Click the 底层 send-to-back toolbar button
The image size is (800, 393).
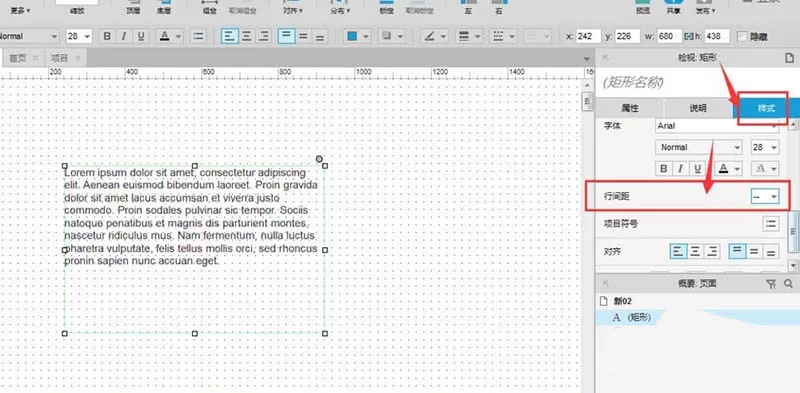coord(164,7)
